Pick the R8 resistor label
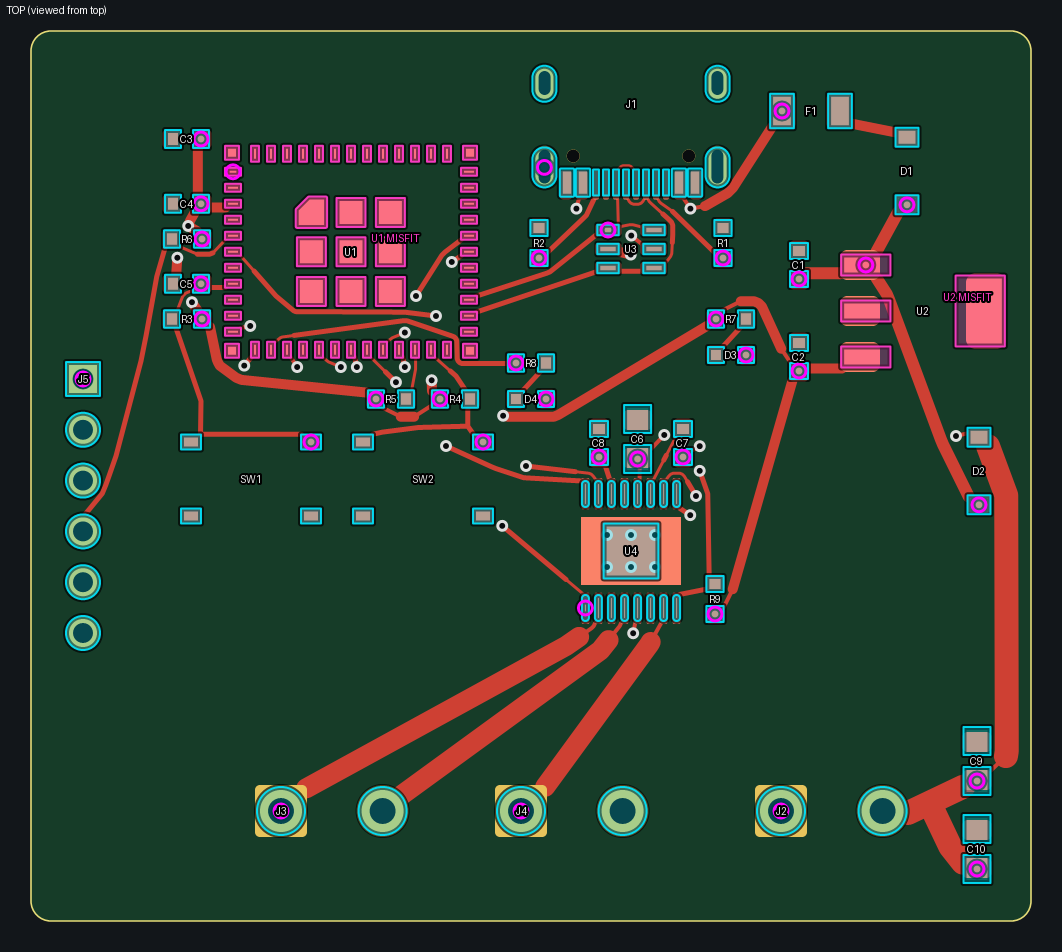 pyautogui.click(x=531, y=364)
